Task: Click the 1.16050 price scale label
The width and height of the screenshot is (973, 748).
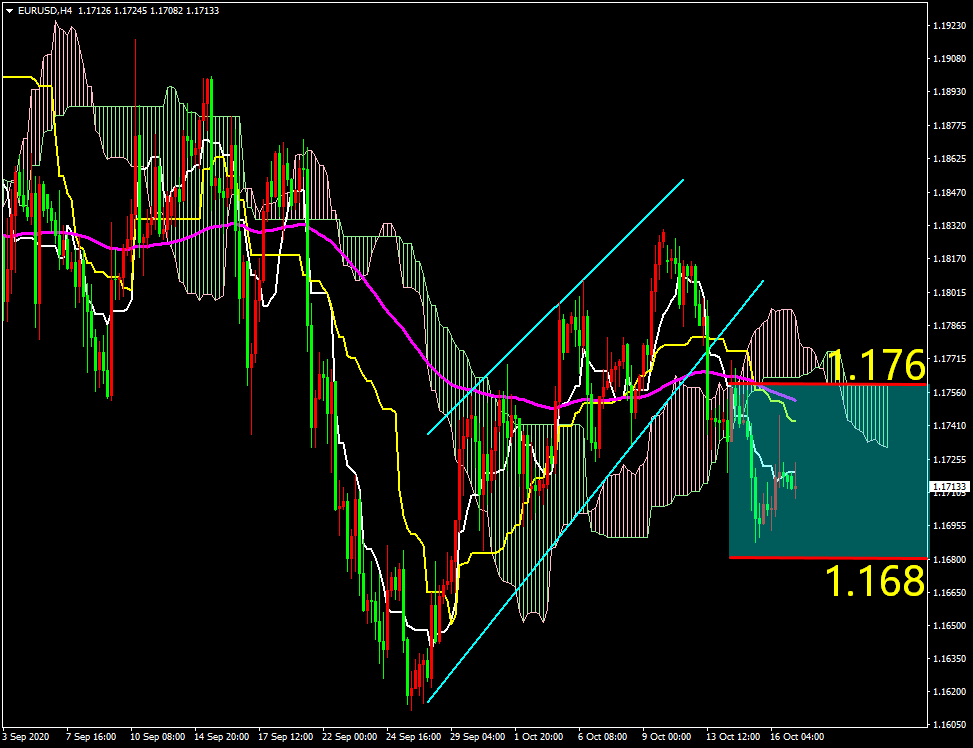Action: click(x=949, y=725)
